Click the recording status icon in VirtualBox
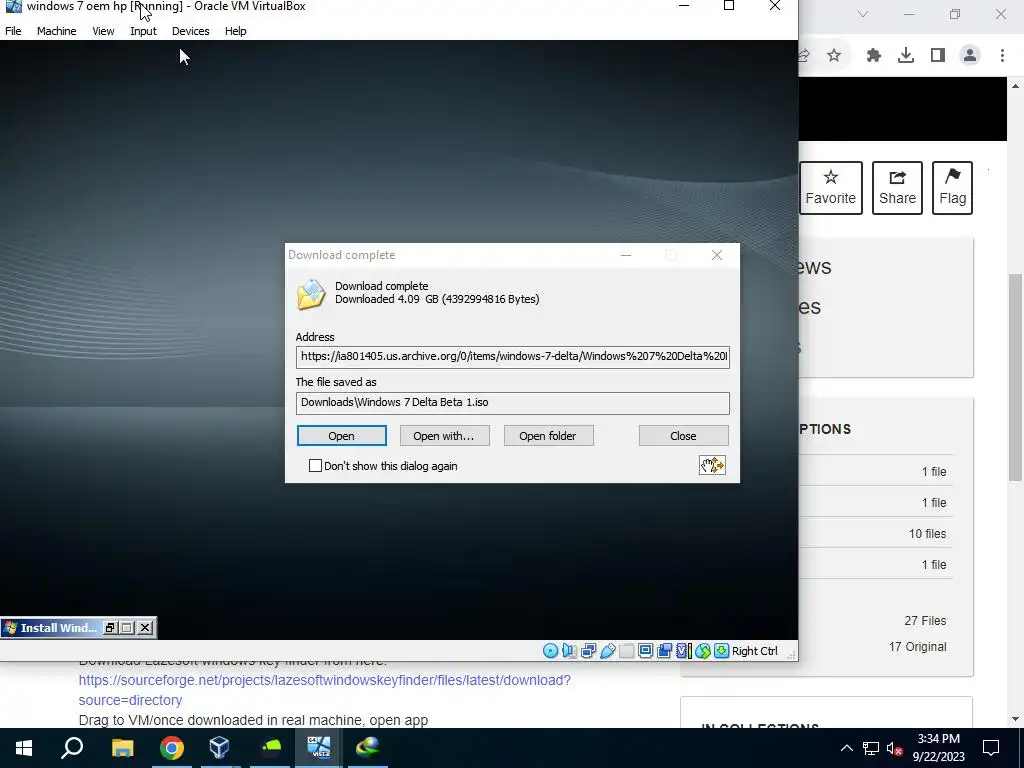The width and height of the screenshot is (1024, 768). (665, 651)
